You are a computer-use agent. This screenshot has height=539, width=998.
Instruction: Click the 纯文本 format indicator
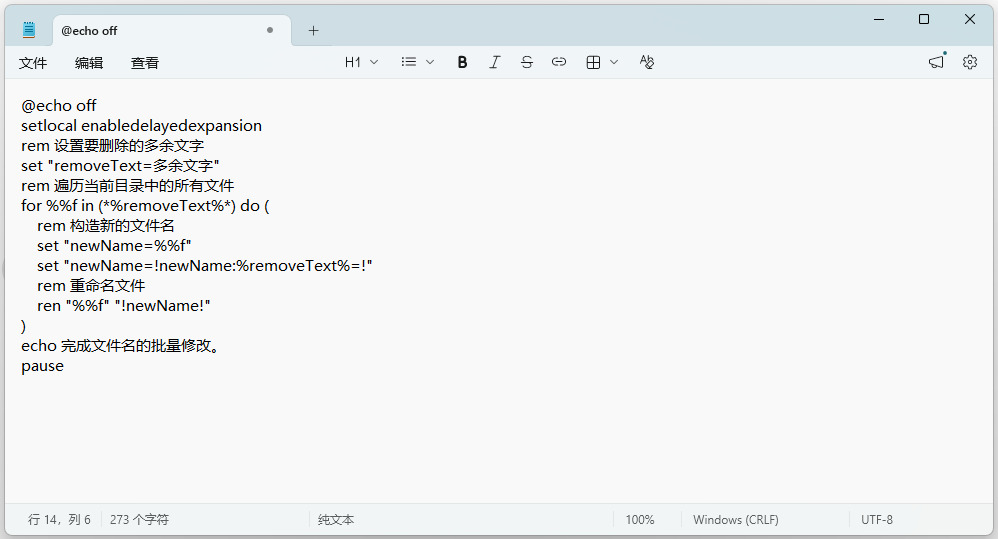(336, 520)
